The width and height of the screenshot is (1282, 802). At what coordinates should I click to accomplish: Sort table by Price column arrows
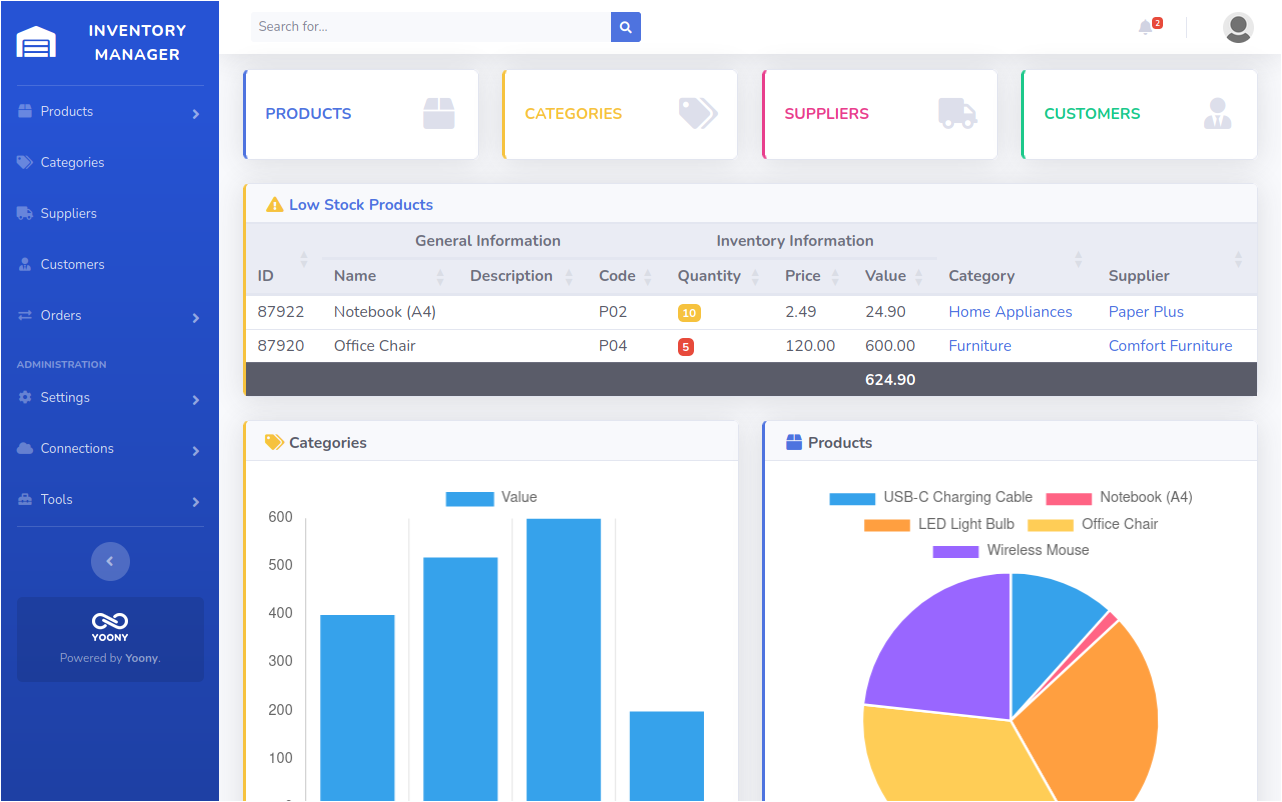[835, 276]
